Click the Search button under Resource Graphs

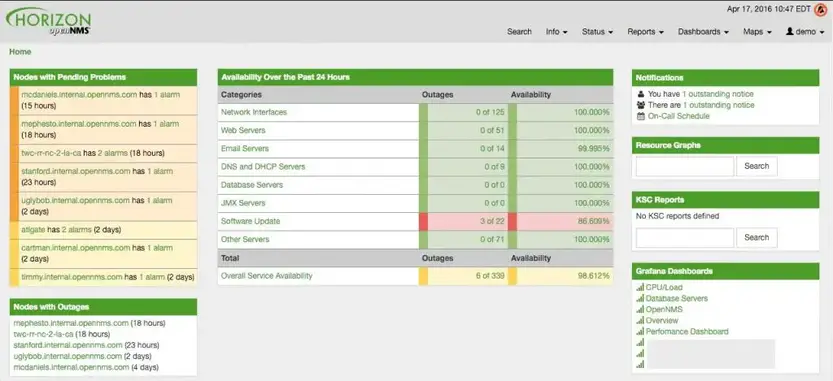(756, 166)
